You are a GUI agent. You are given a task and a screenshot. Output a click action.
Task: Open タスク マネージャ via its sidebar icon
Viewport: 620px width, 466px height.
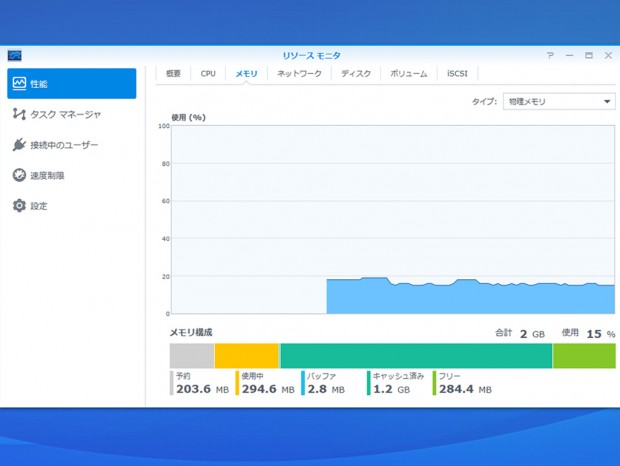click(19, 115)
